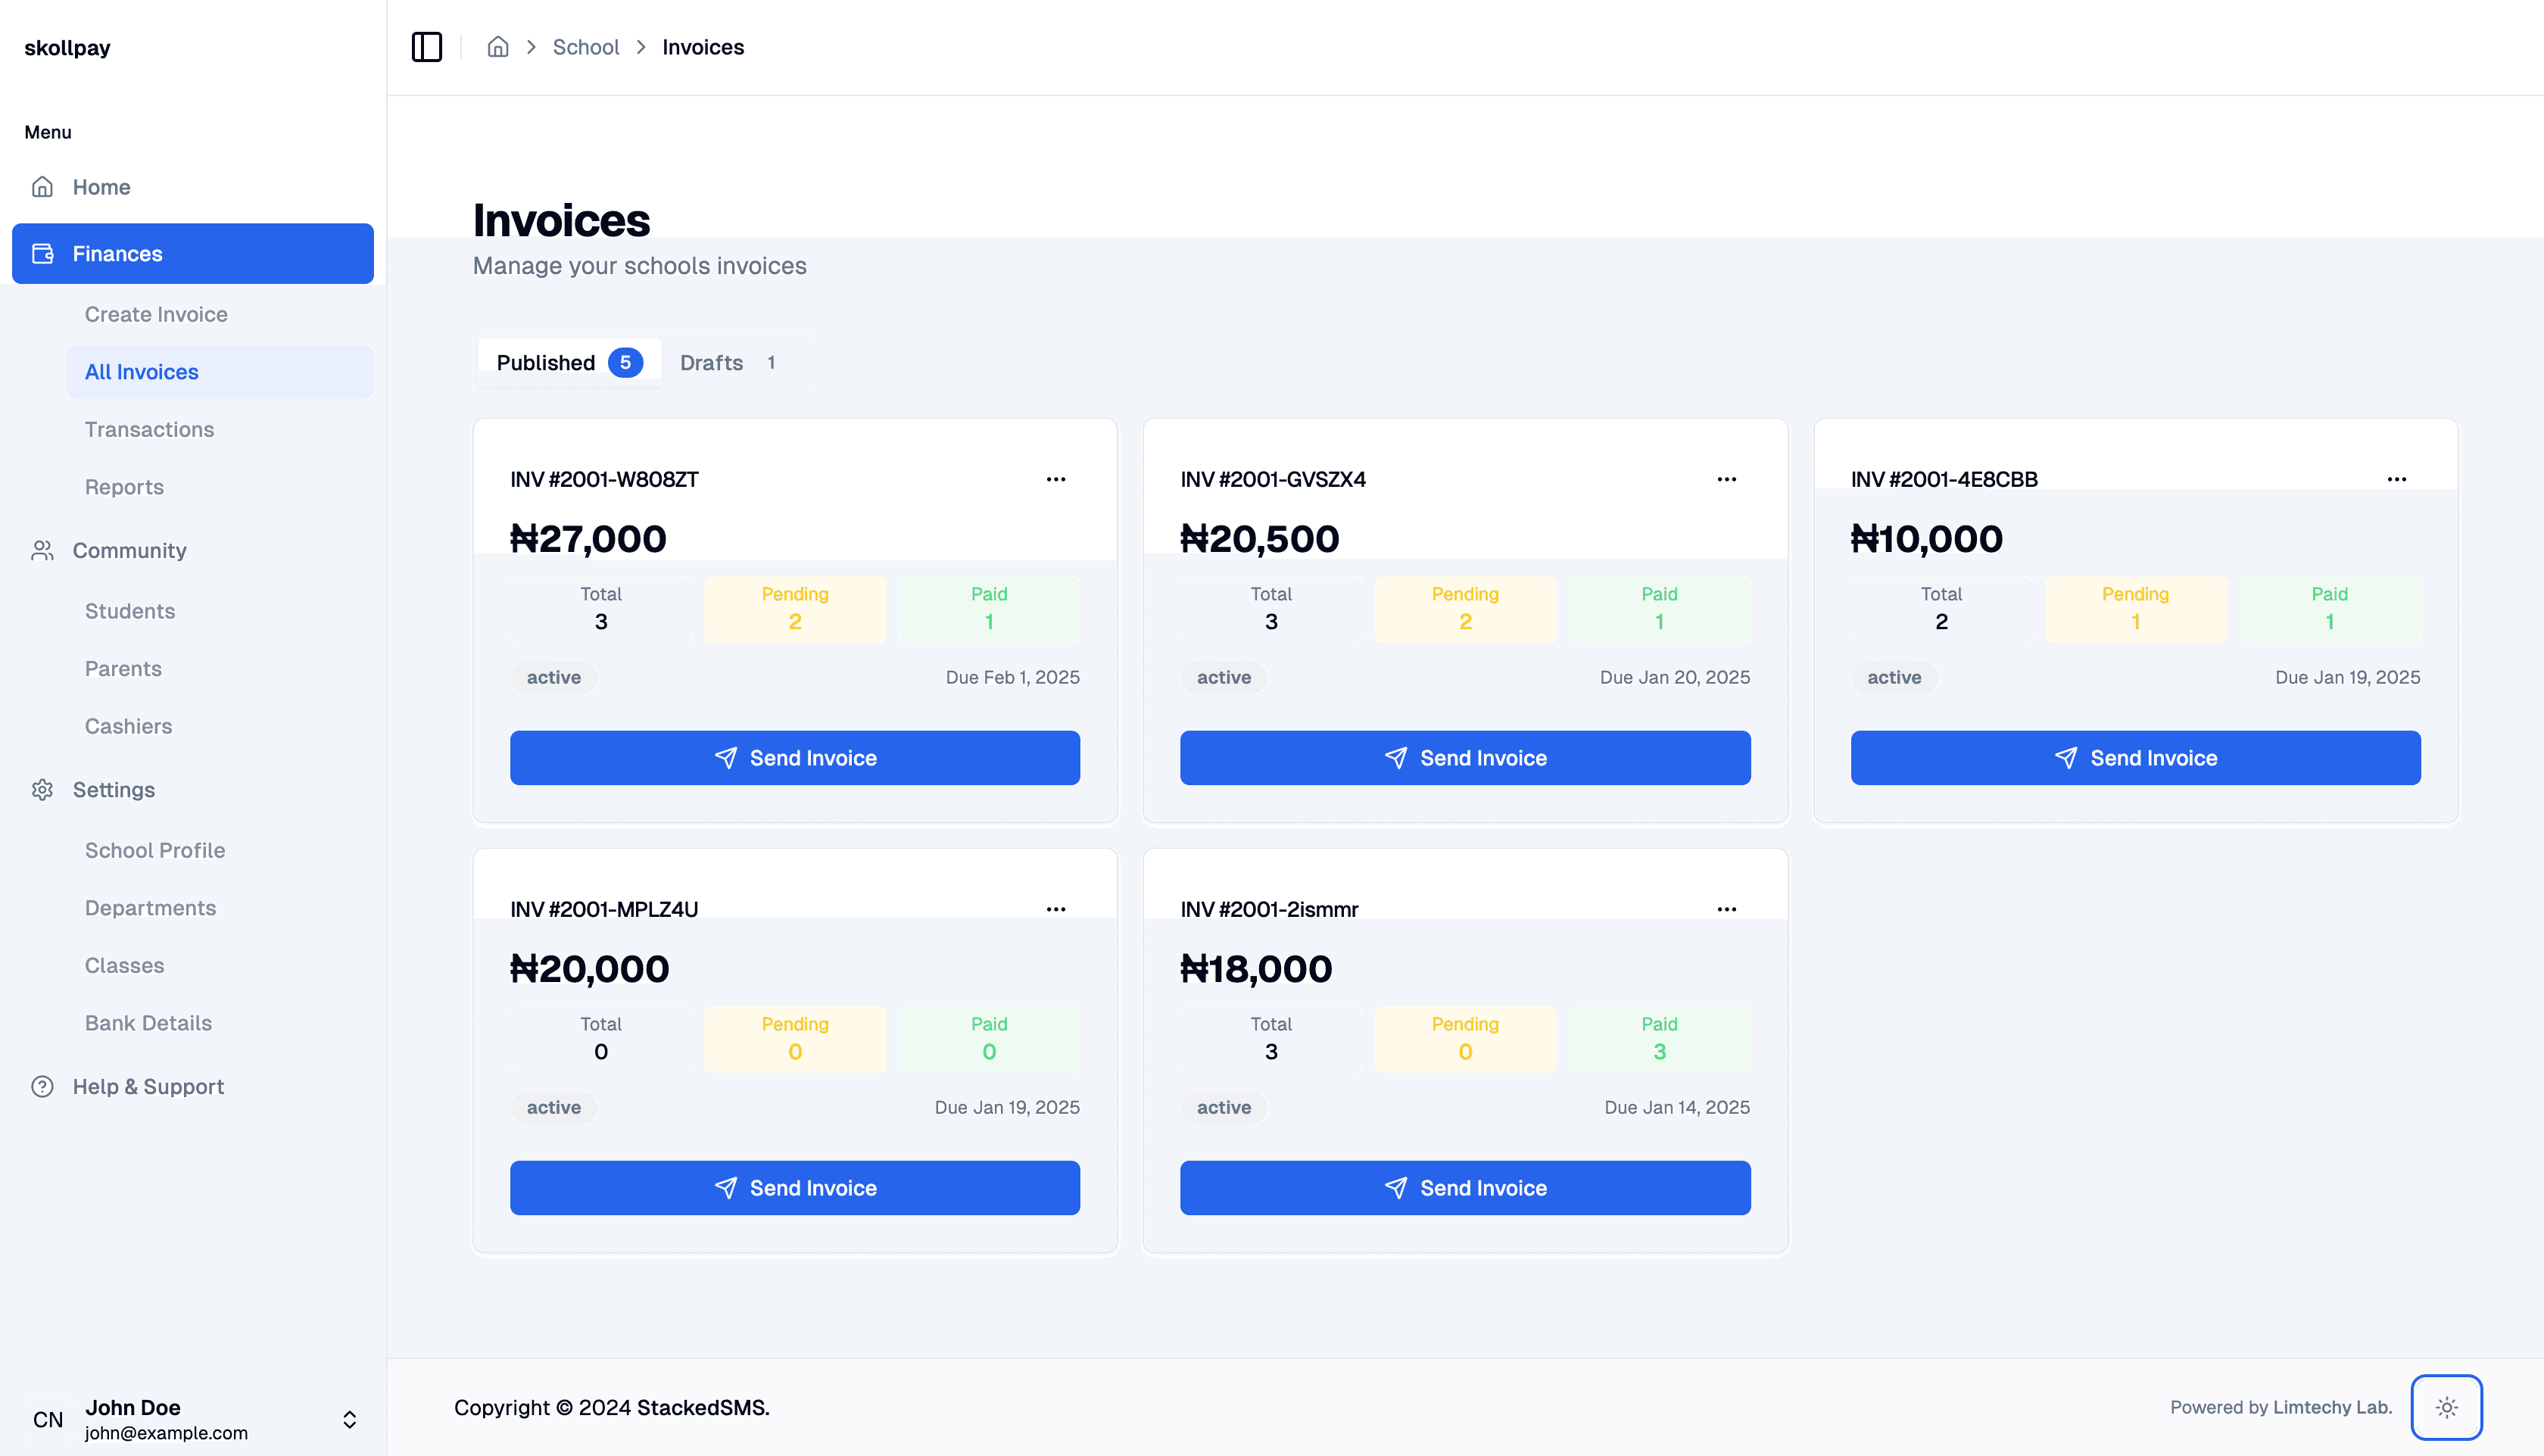Open the School breadcrumb link
The width and height of the screenshot is (2544, 1456).
[x=586, y=47]
